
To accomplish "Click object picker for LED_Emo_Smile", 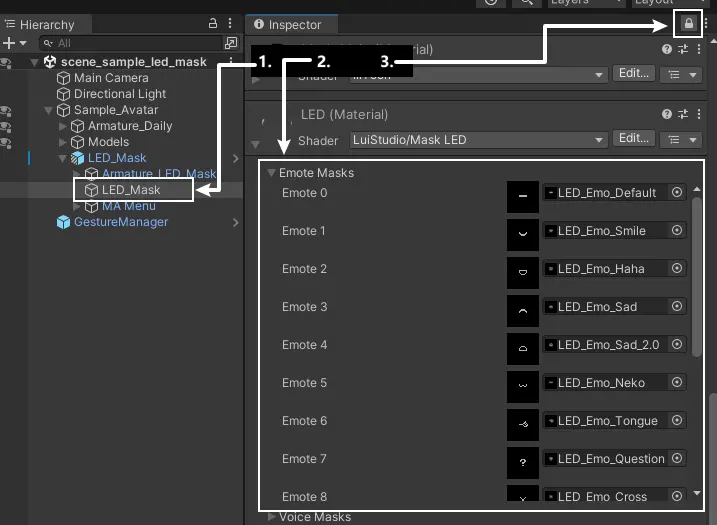I will pos(677,231).
